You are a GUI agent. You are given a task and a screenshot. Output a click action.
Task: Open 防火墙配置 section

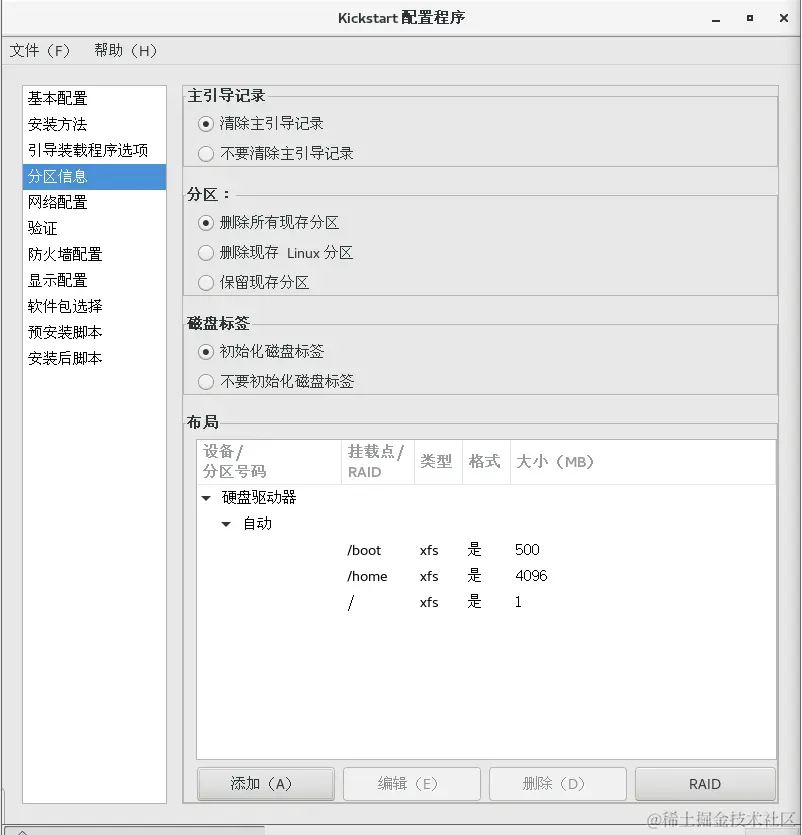[94, 255]
